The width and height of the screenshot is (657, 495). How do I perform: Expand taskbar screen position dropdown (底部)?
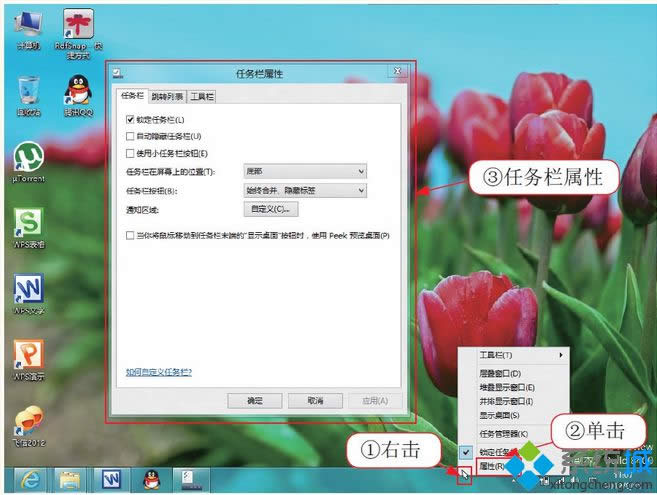coord(305,172)
